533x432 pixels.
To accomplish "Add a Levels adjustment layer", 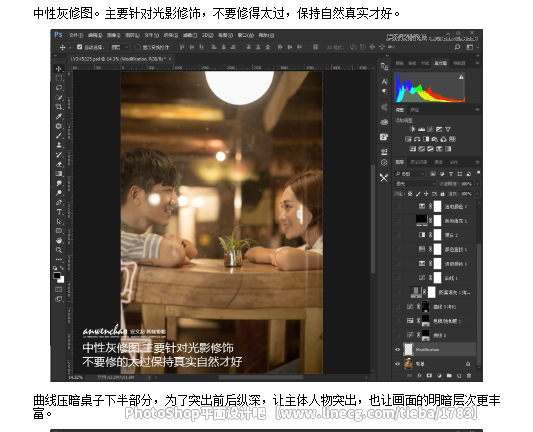I will [422, 129].
